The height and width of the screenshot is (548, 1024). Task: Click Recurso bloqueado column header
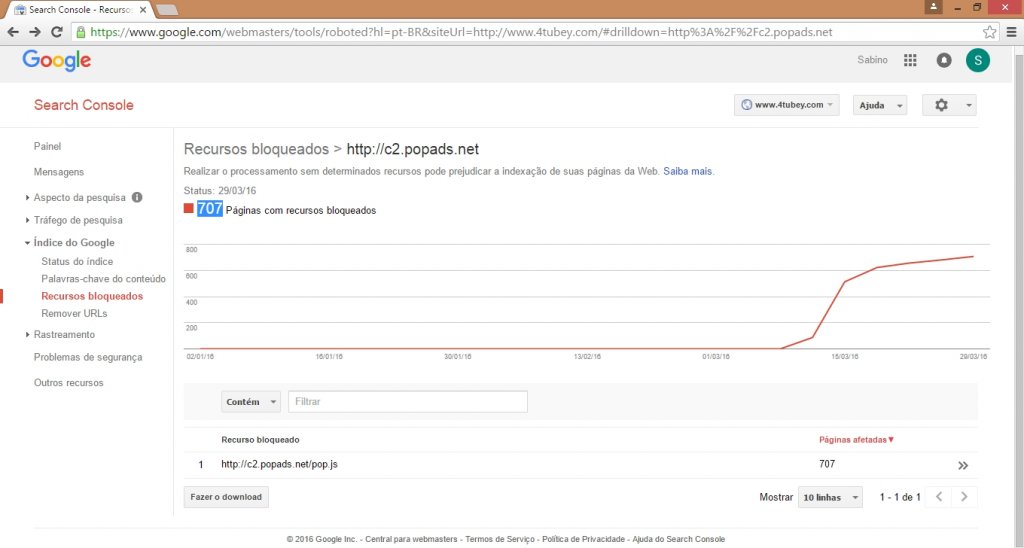(260, 440)
